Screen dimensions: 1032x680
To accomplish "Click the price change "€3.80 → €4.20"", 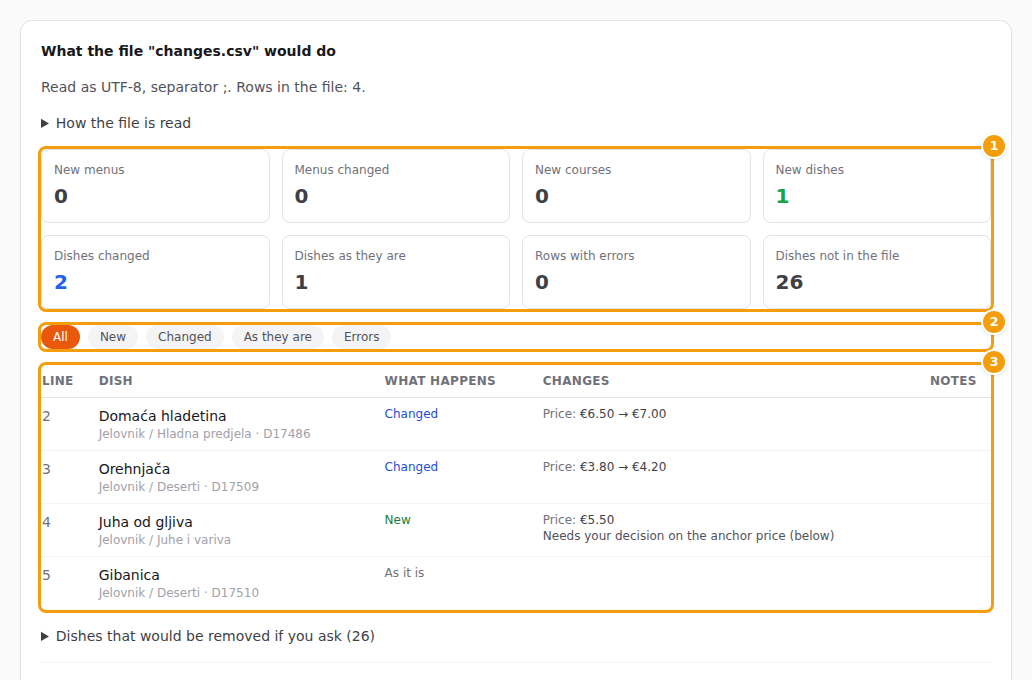I will 623,467.
